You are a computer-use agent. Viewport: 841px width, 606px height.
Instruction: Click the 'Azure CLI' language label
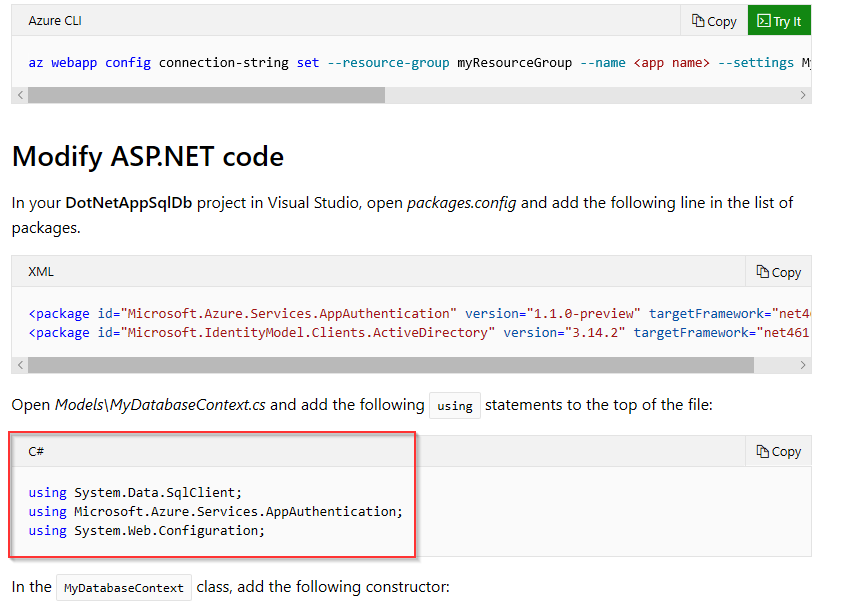(x=55, y=20)
